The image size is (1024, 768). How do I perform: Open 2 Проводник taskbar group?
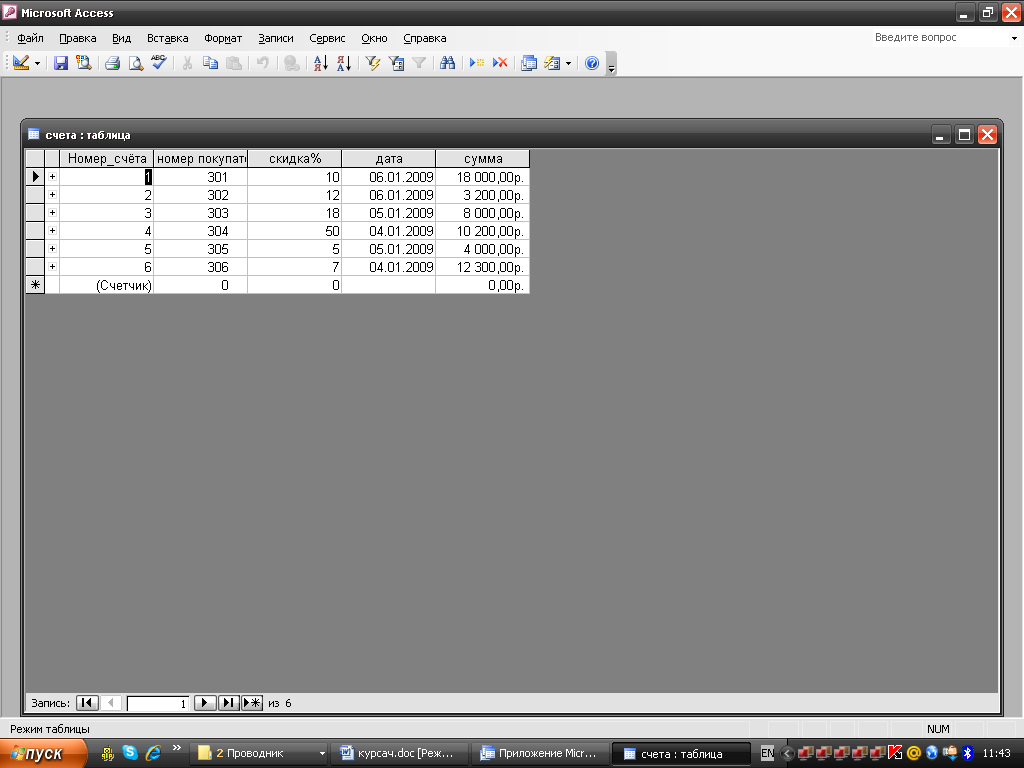259,754
